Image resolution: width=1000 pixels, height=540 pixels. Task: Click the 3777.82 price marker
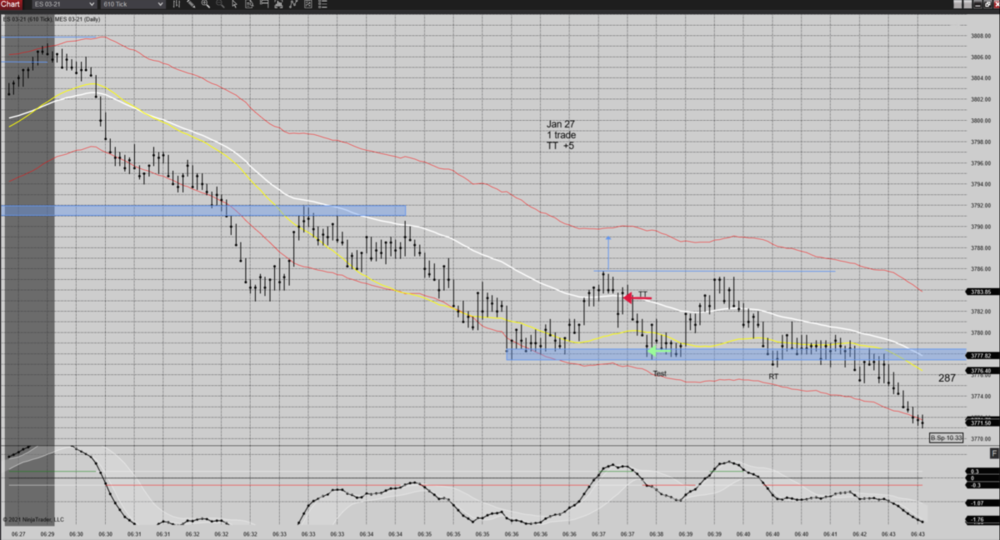pyautogui.click(x=980, y=356)
